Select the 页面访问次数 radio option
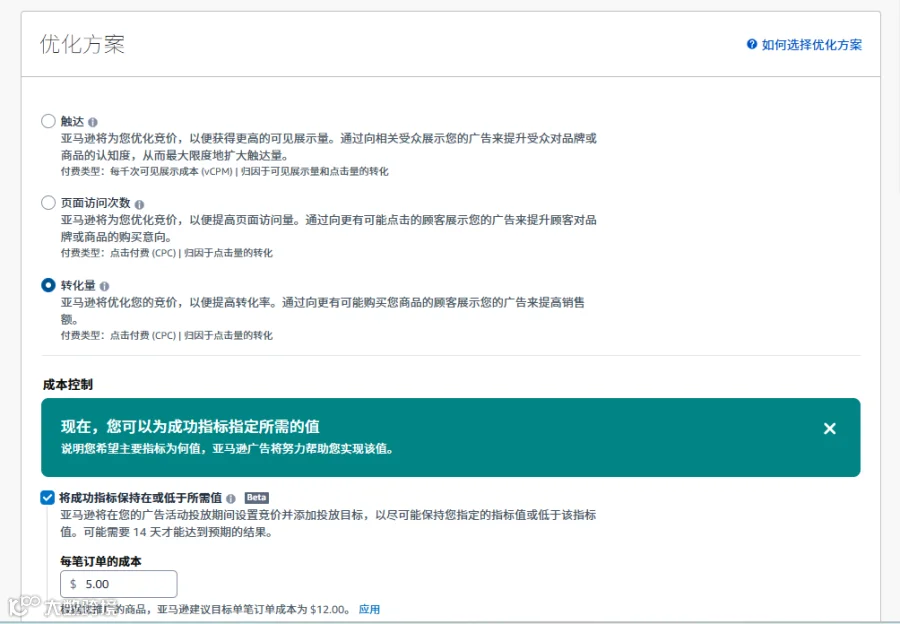The image size is (900, 624). (x=48, y=203)
